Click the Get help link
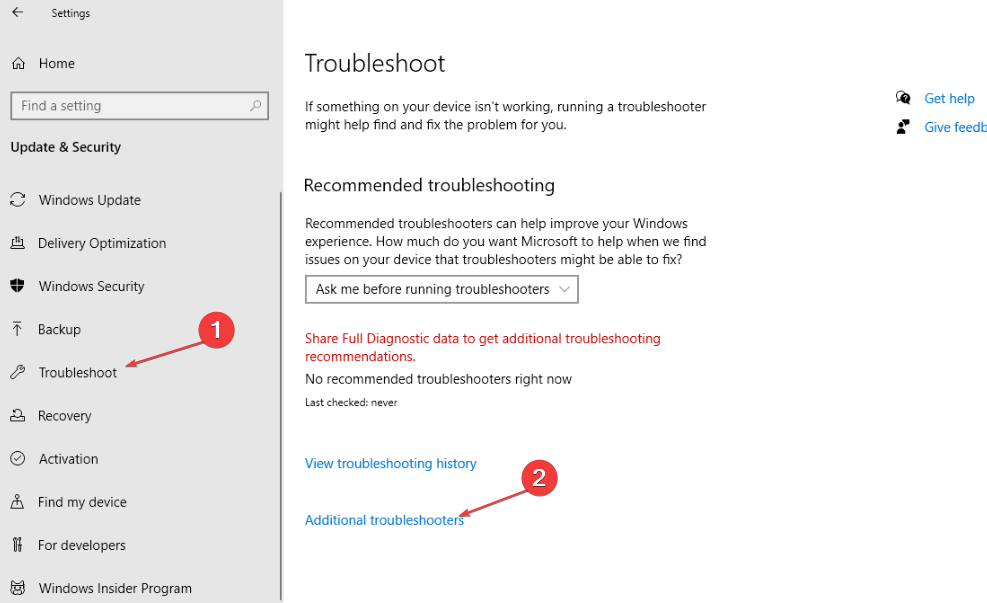The height and width of the screenshot is (603, 987). pyautogui.click(x=949, y=98)
